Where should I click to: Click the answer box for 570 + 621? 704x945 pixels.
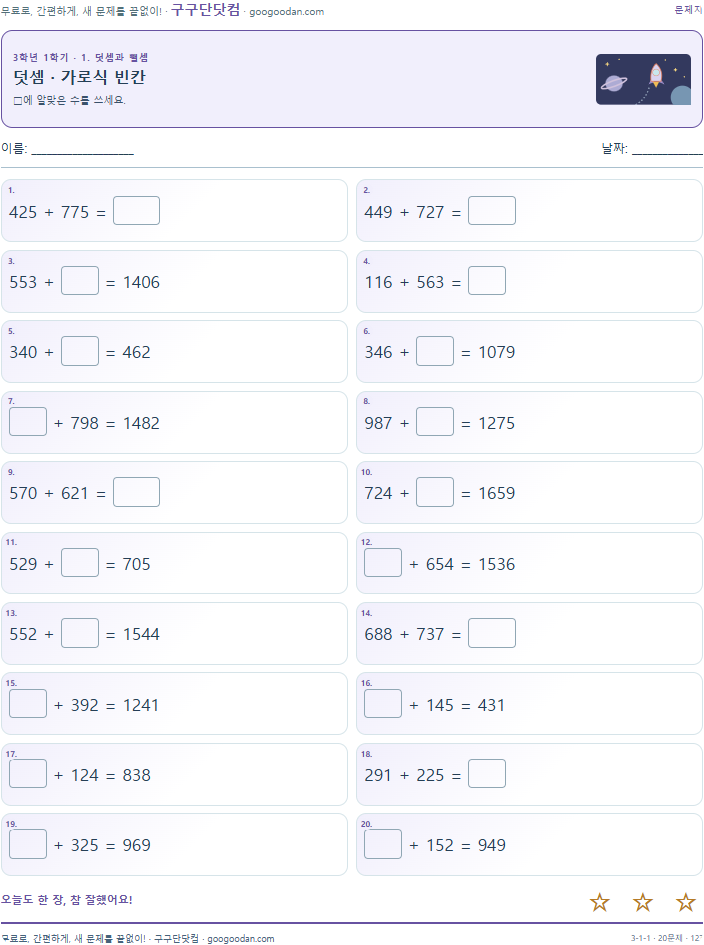coord(136,492)
